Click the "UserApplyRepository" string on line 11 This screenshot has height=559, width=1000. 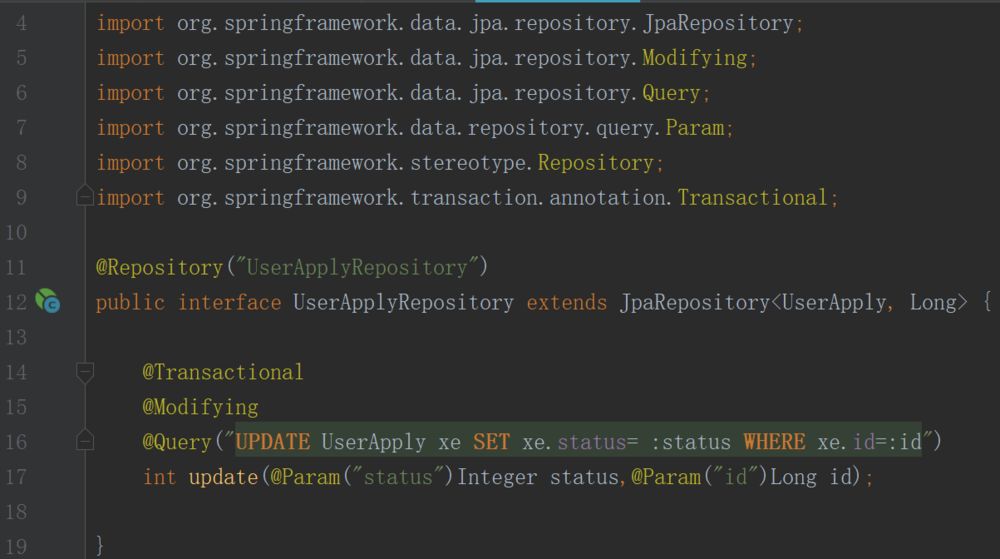357,268
